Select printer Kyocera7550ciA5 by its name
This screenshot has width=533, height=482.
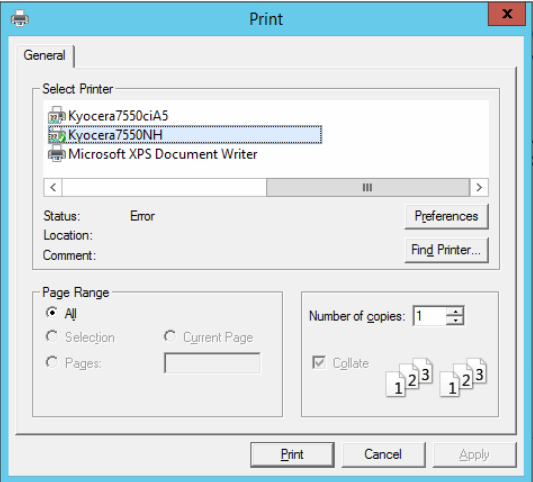(x=118, y=116)
